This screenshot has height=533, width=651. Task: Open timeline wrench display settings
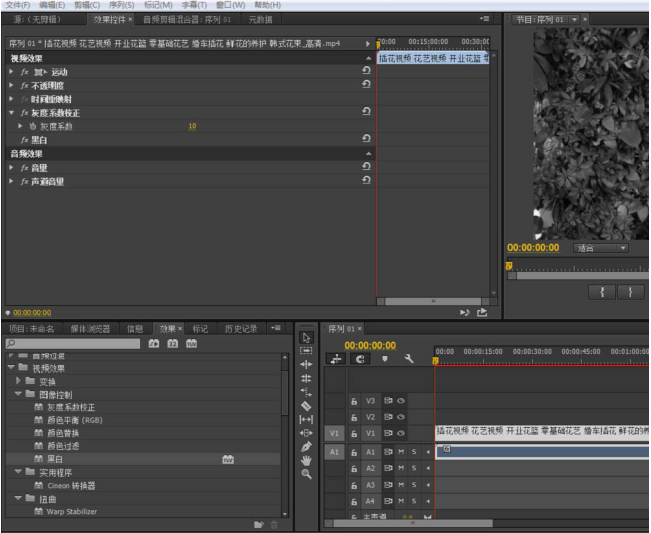[409, 359]
